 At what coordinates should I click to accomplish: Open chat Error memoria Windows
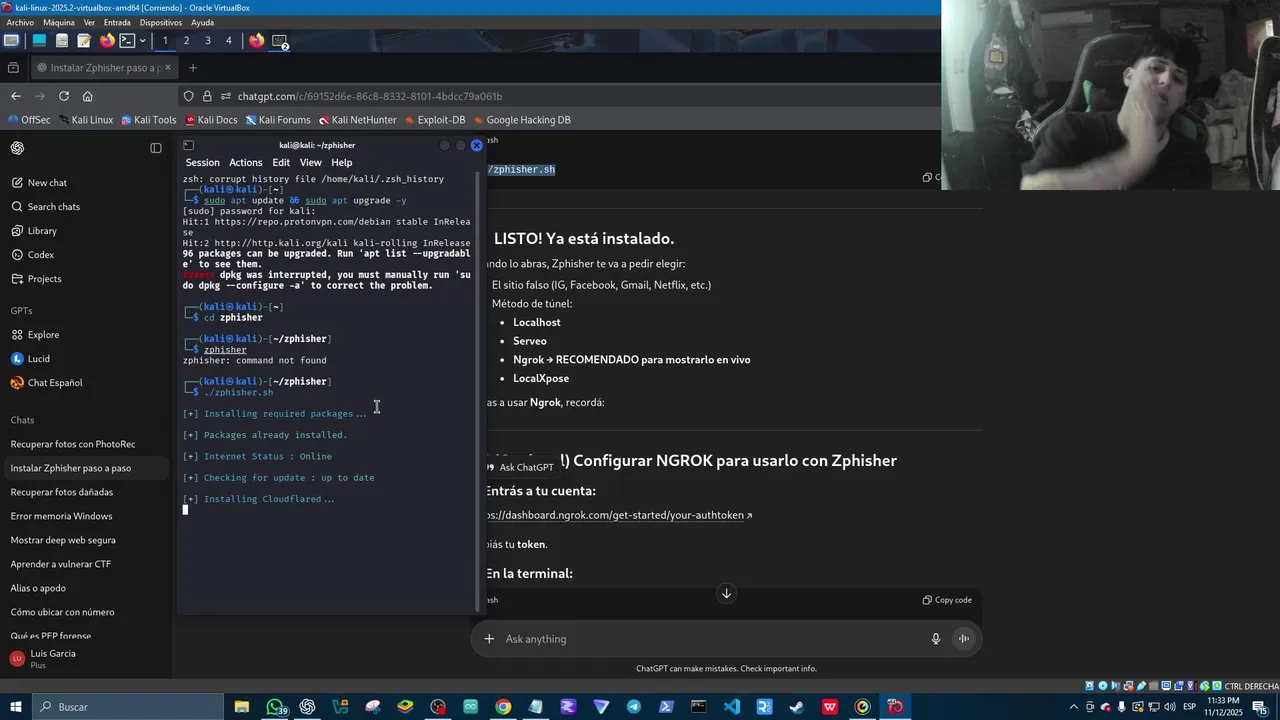pos(86,516)
